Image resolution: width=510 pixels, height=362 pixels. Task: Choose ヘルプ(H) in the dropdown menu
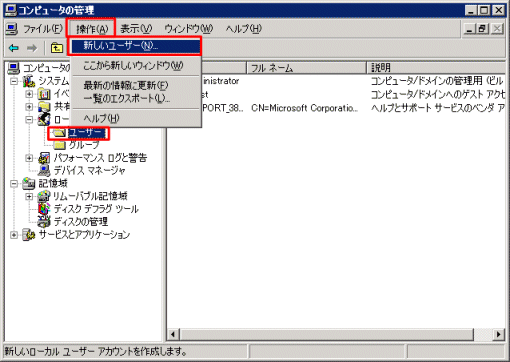click(135, 118)
